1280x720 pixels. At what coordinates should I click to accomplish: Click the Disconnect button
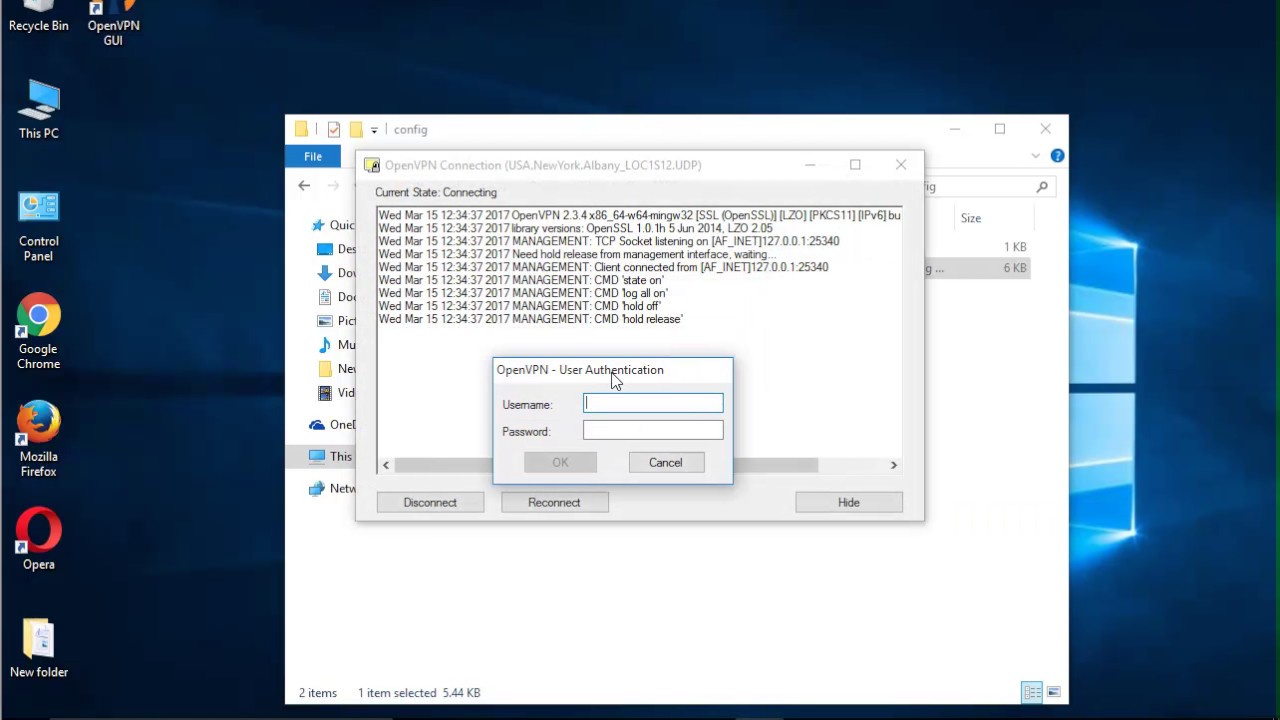point(430,502)
